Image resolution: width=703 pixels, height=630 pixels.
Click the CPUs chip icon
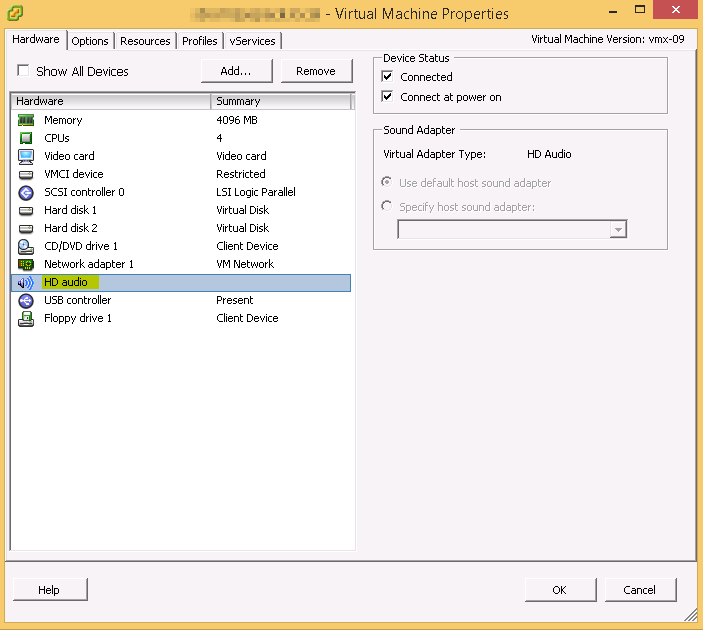click(26, 138)
